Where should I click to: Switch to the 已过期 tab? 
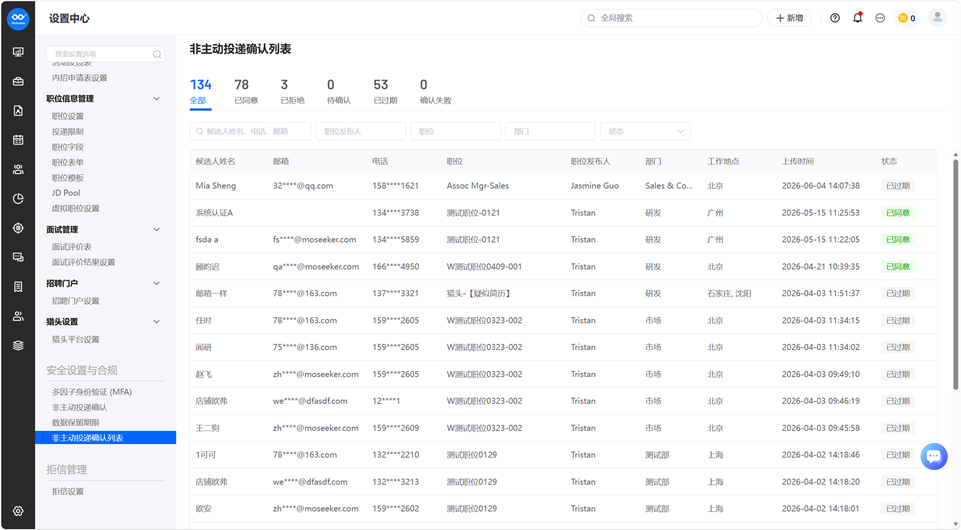click(385, 91)
